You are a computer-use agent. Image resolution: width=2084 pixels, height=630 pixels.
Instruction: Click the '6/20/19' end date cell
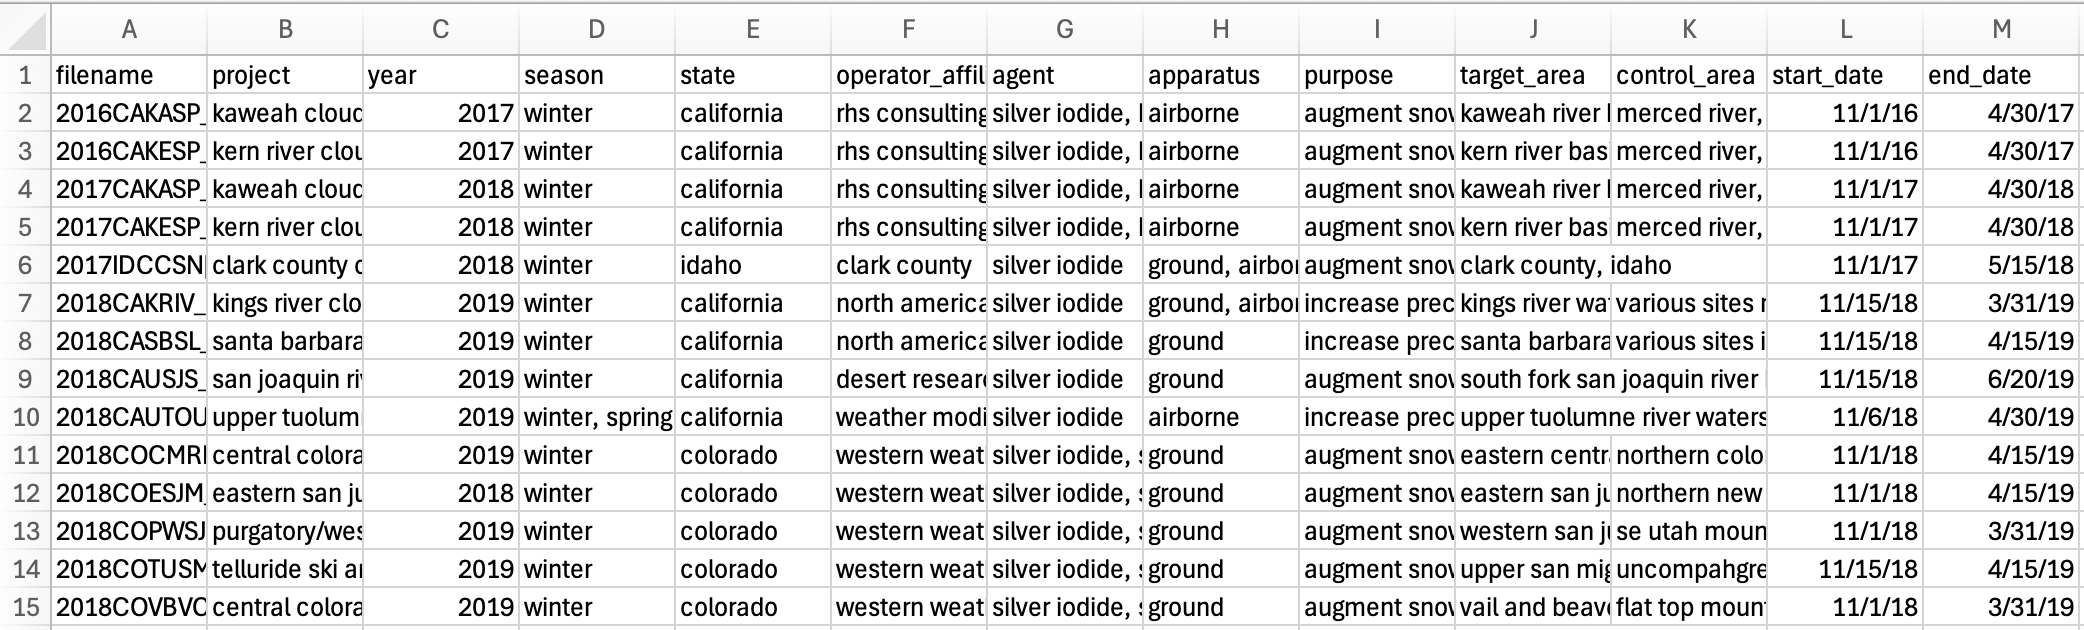coord(2001,380)
